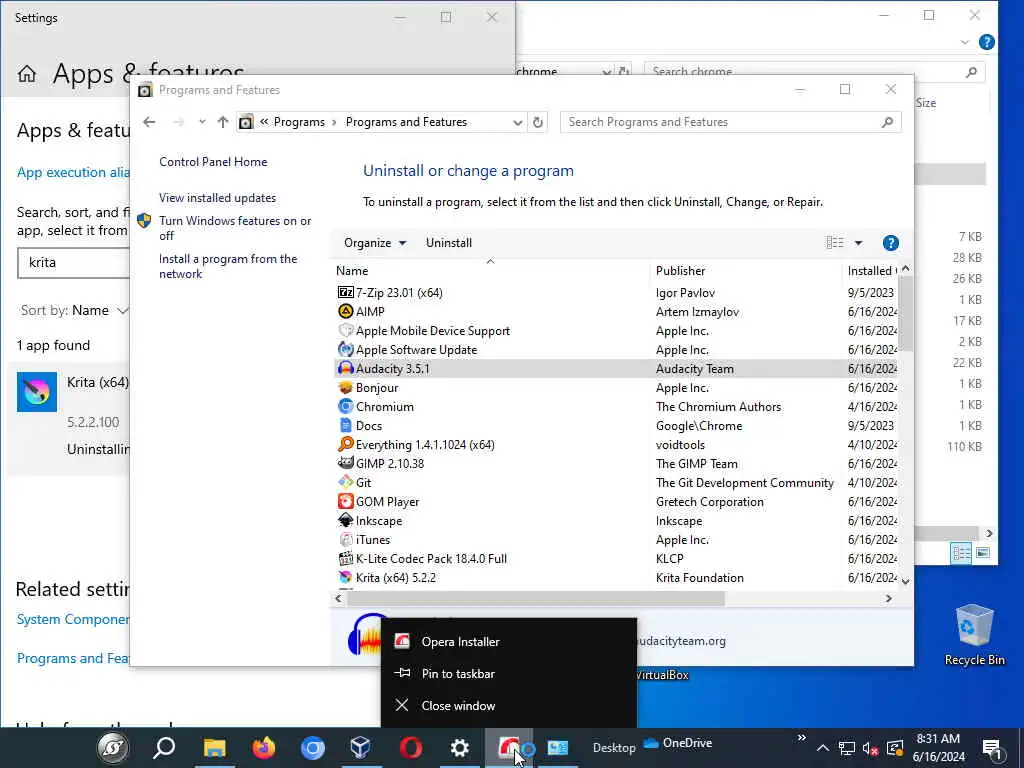Go up one level in Control Panel
The image size is (1024, 768).
click(223, 122)
